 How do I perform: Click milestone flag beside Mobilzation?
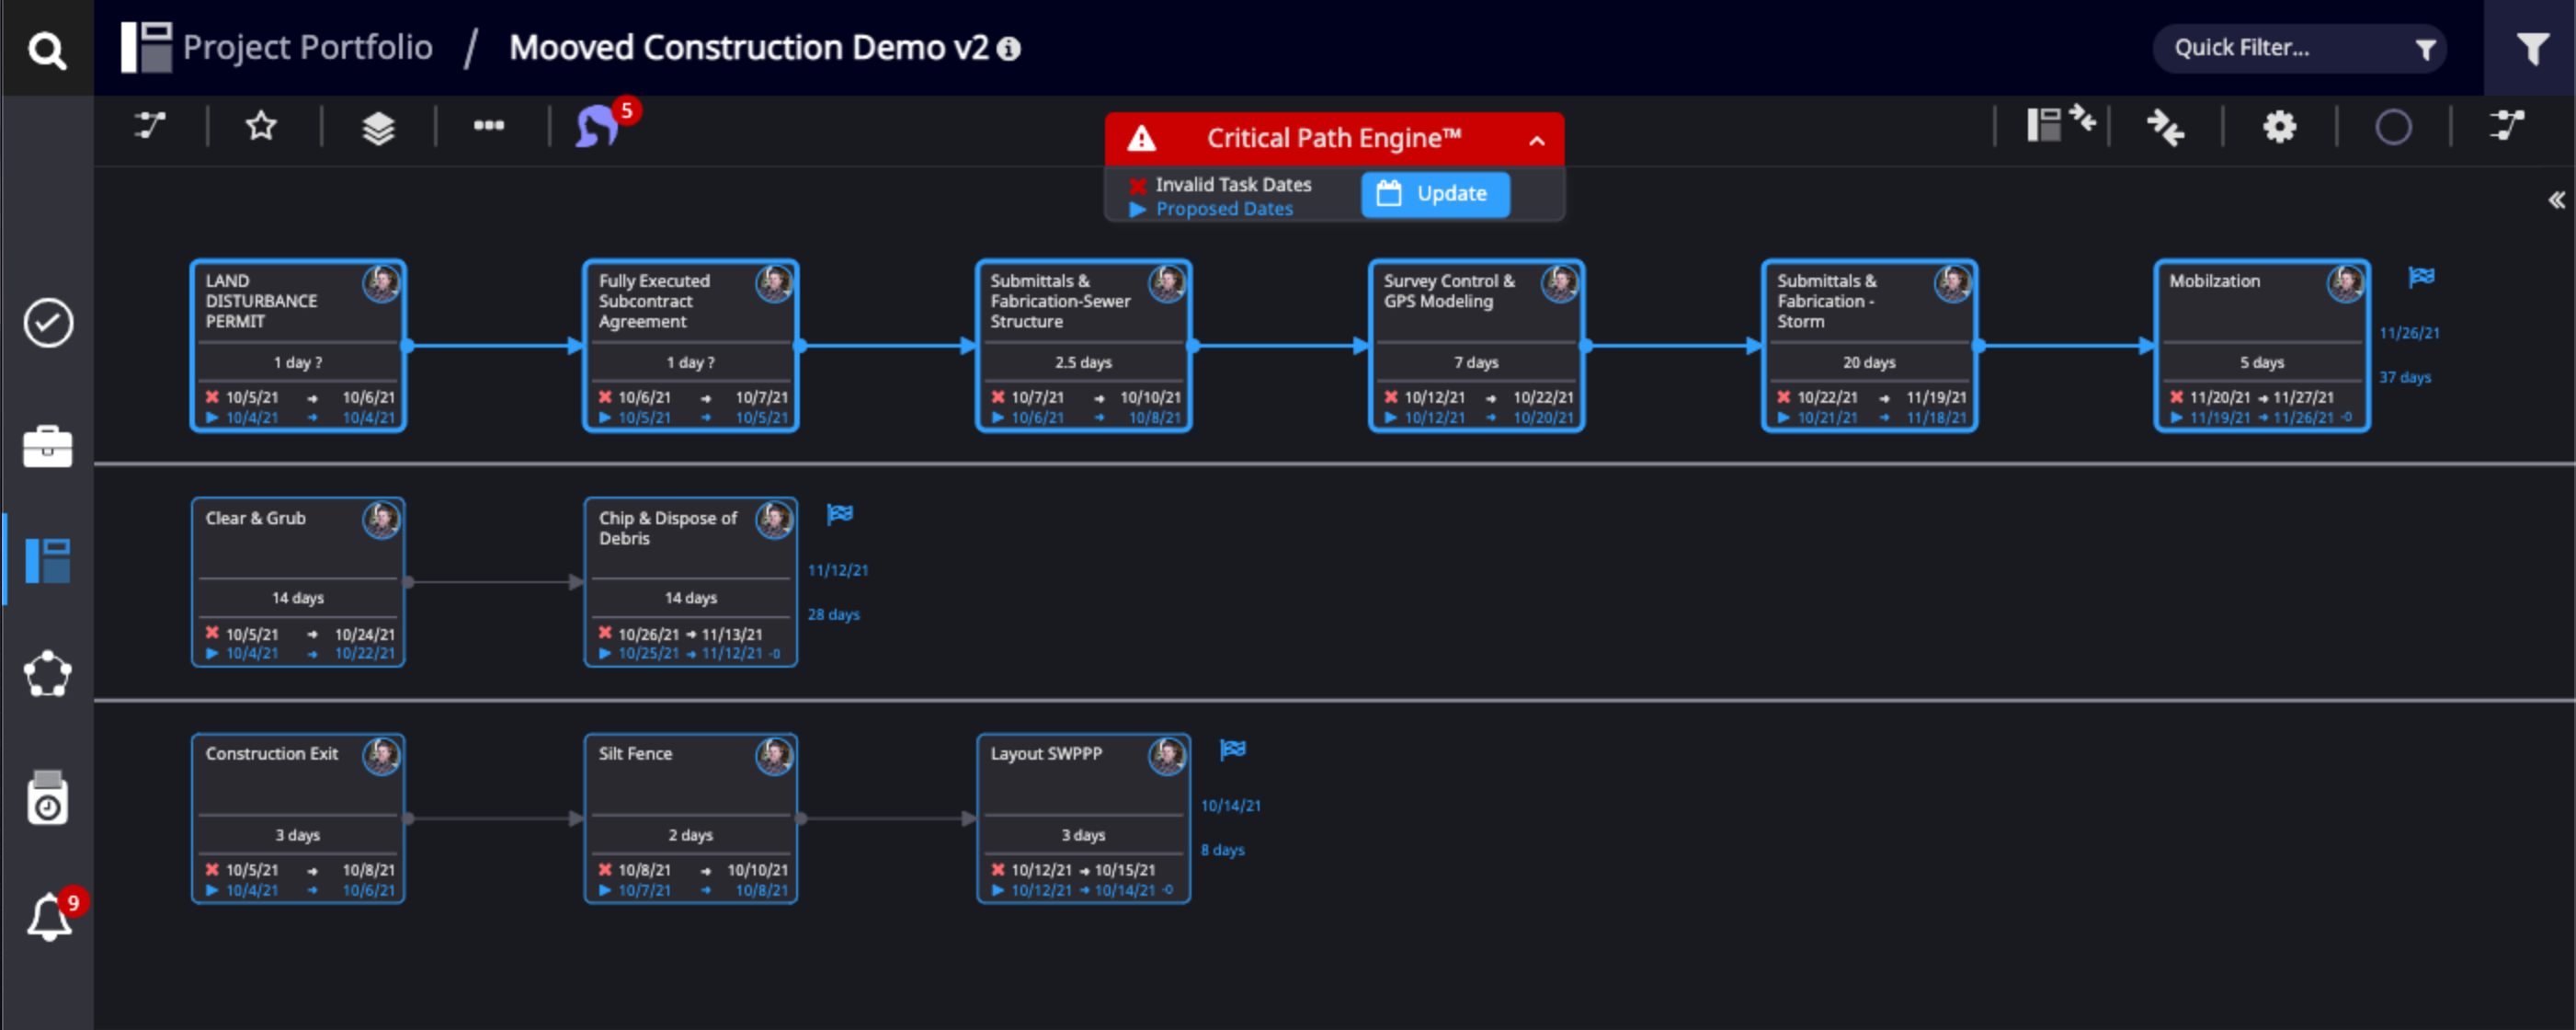pos(2421,277)
